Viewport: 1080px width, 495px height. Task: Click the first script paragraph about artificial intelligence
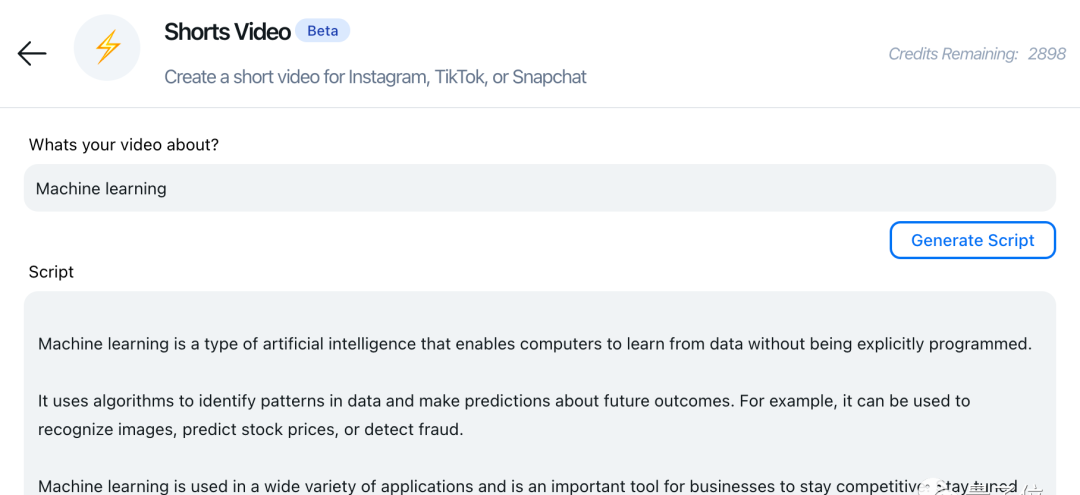535,344
